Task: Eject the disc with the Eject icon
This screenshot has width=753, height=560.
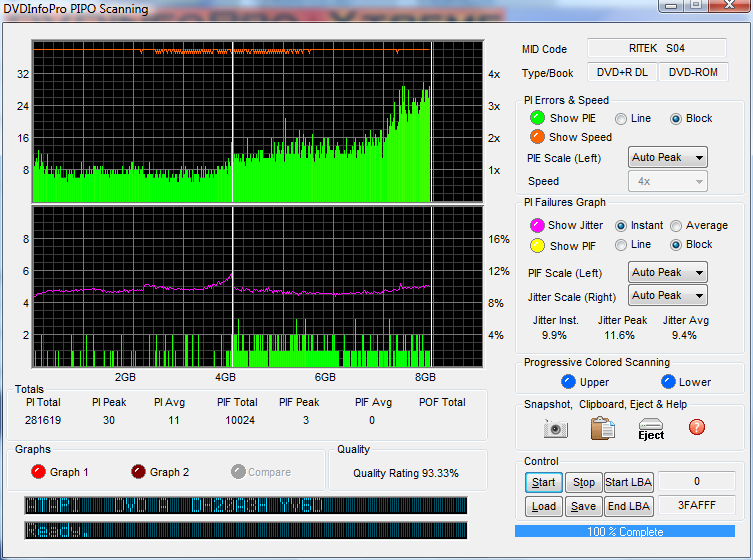Action: [651, 429]
